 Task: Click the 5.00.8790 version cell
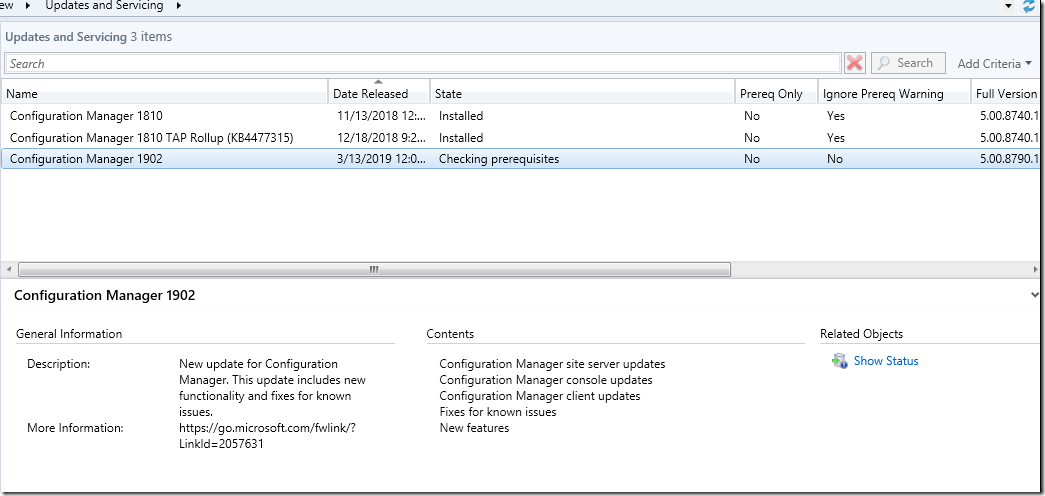[1009, 159]
